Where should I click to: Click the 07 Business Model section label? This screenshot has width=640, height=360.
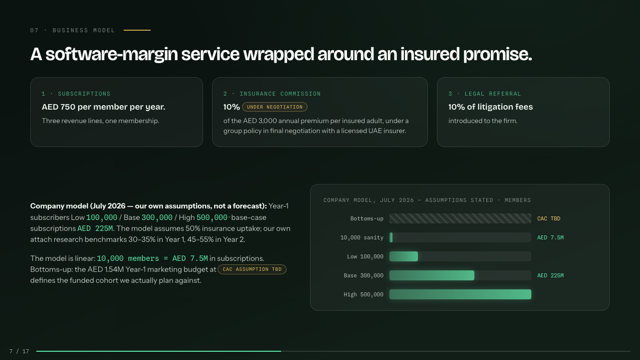[72, 30]
